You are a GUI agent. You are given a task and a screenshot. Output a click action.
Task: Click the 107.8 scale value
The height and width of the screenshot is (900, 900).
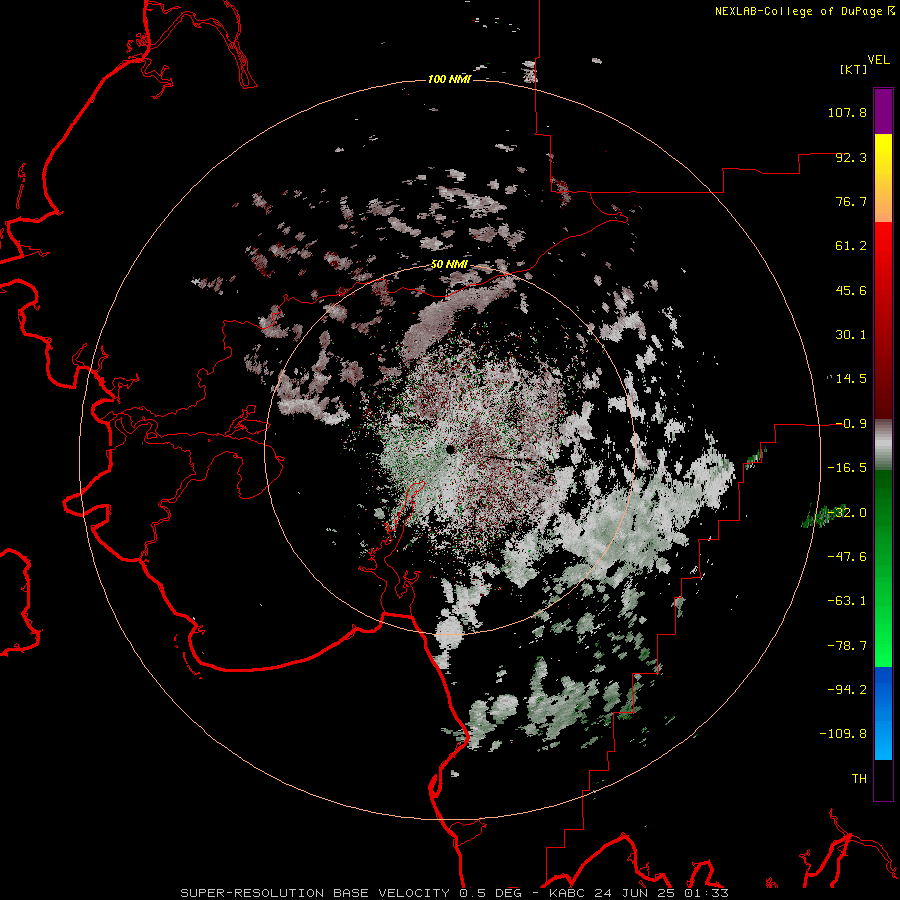tap(847, 112)
